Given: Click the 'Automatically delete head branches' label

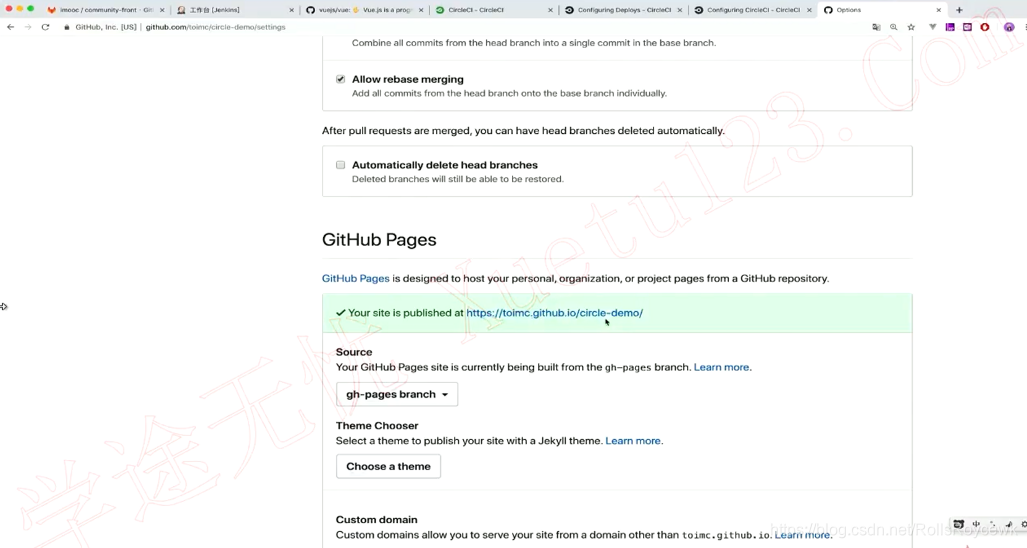Looking at the screenshot, I should pos(445,165).
